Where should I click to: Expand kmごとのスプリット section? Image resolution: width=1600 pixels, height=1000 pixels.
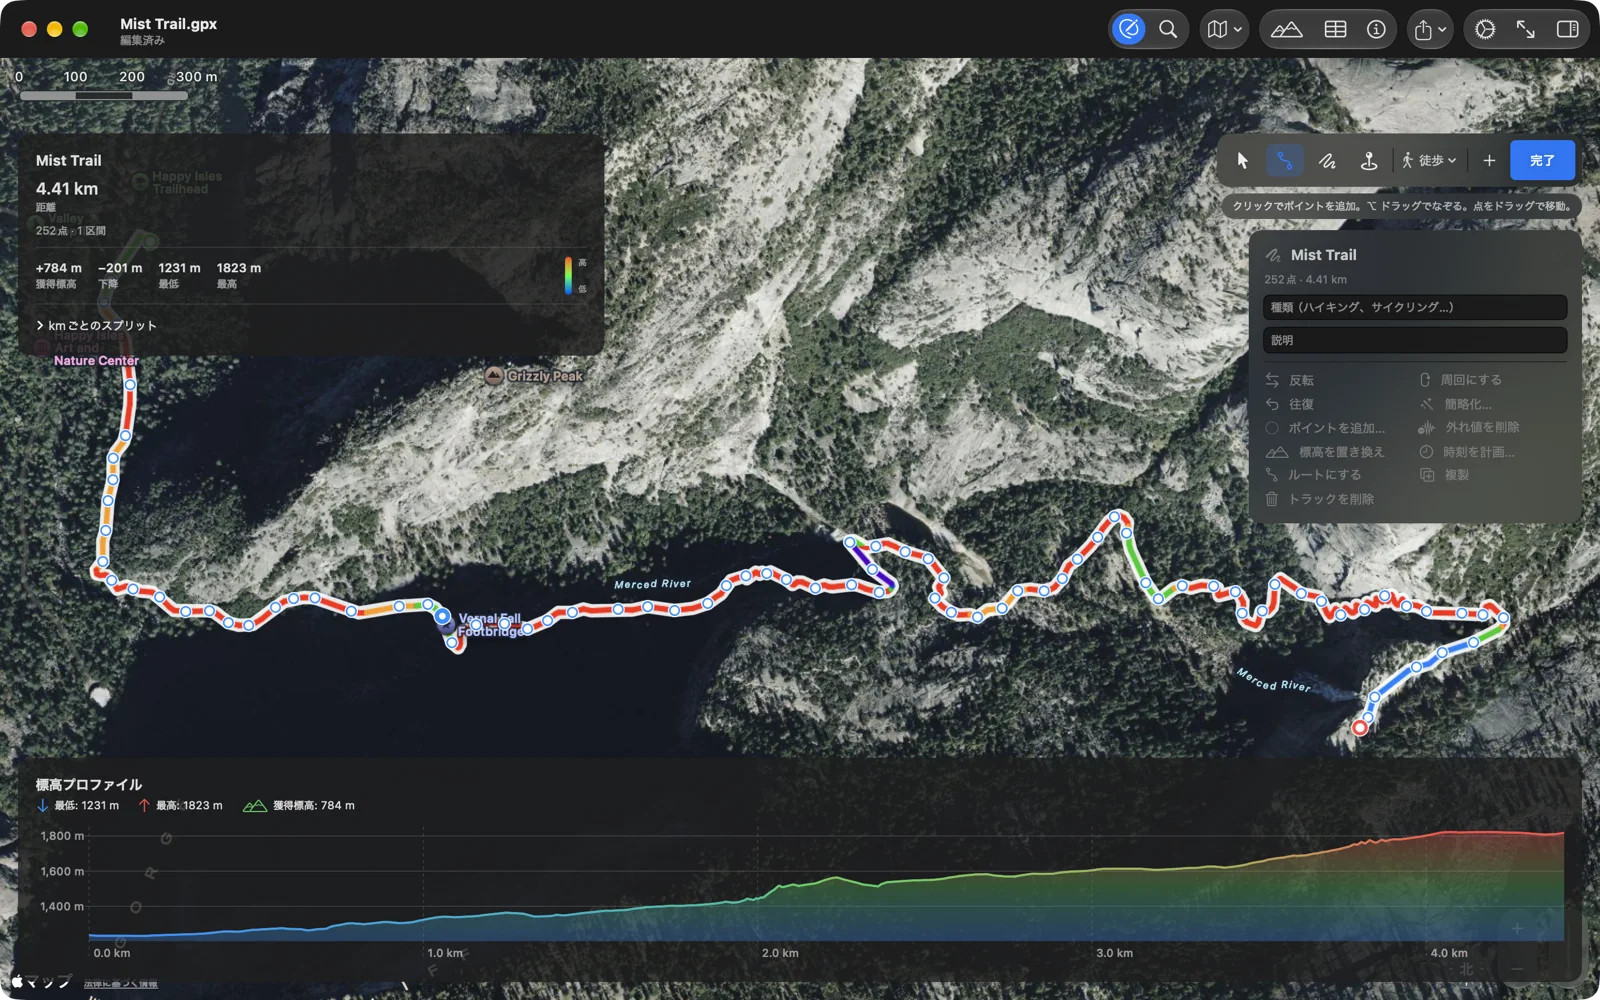97,325
